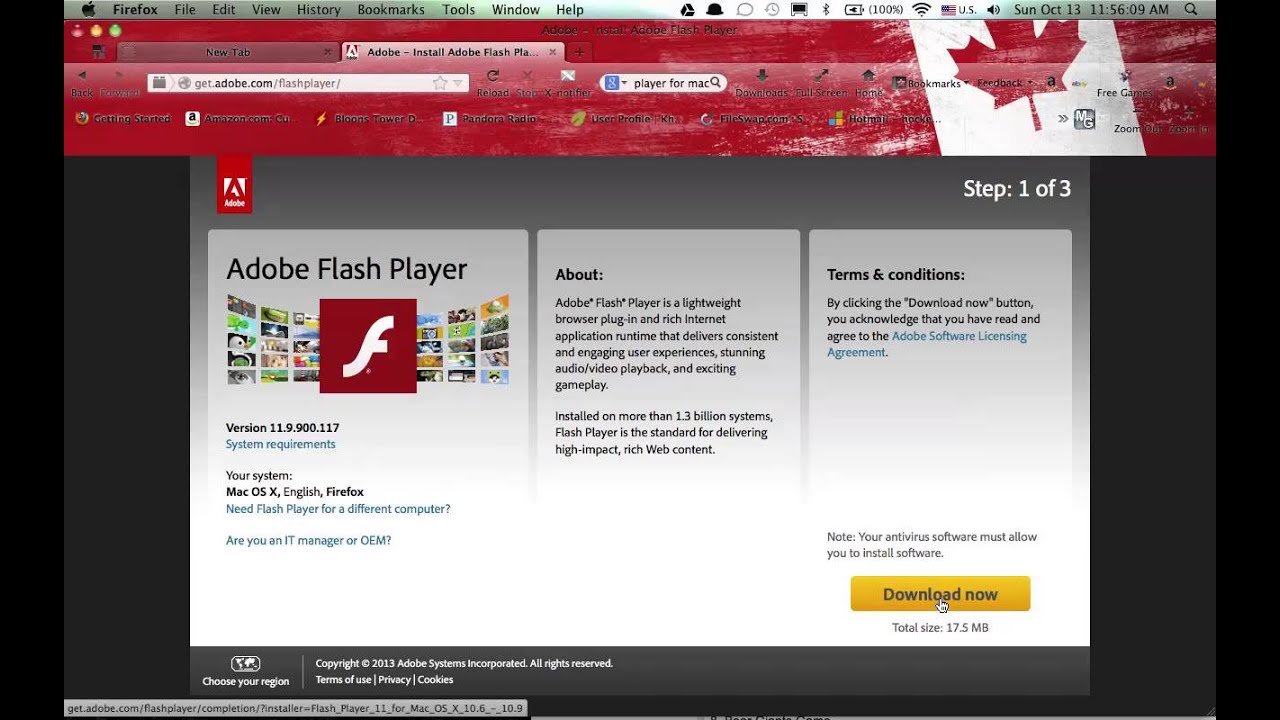Viewport: 1280px width, 720px height.
Task: Show more bookmarks with the chevron
Action: 1063,118
